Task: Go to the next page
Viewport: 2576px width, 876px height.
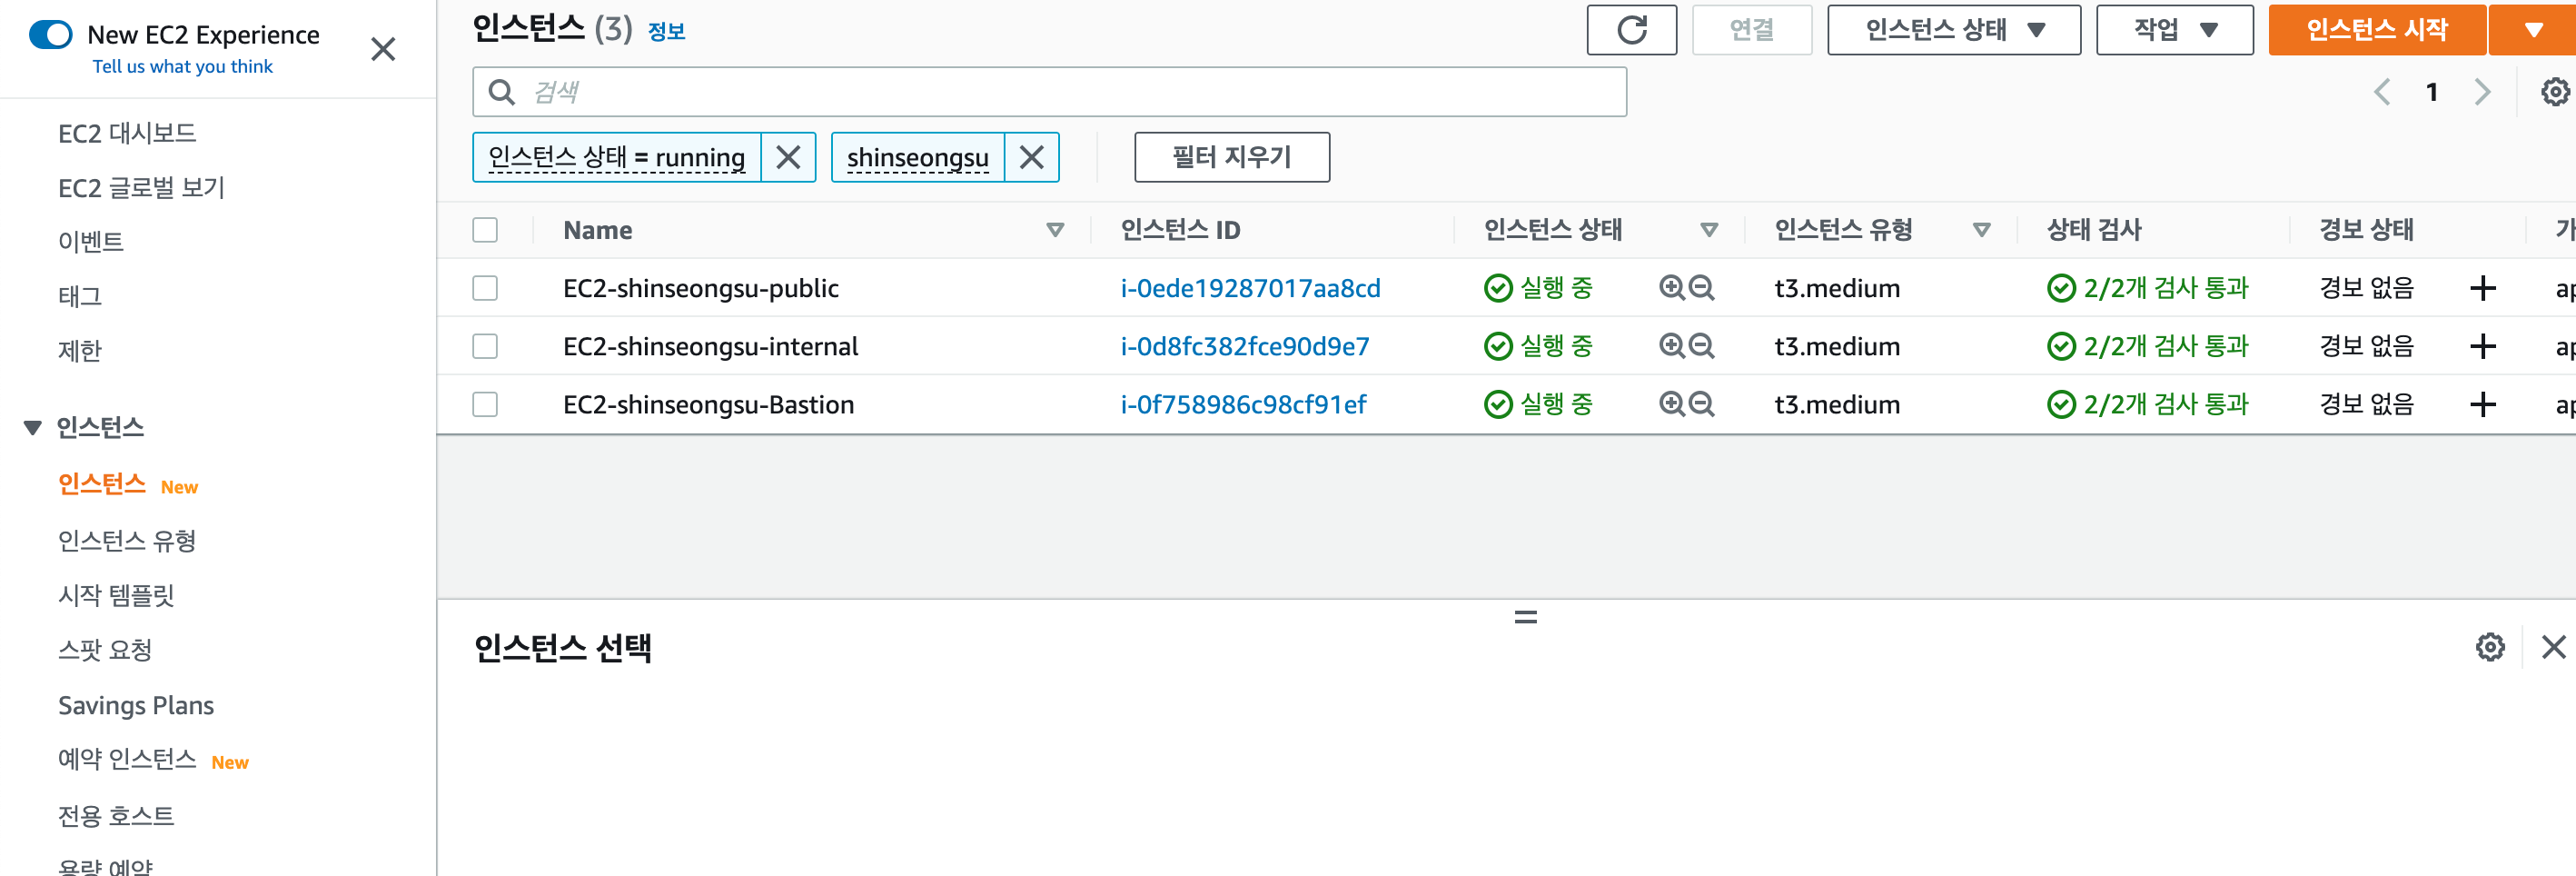Action: point(2482,92)
